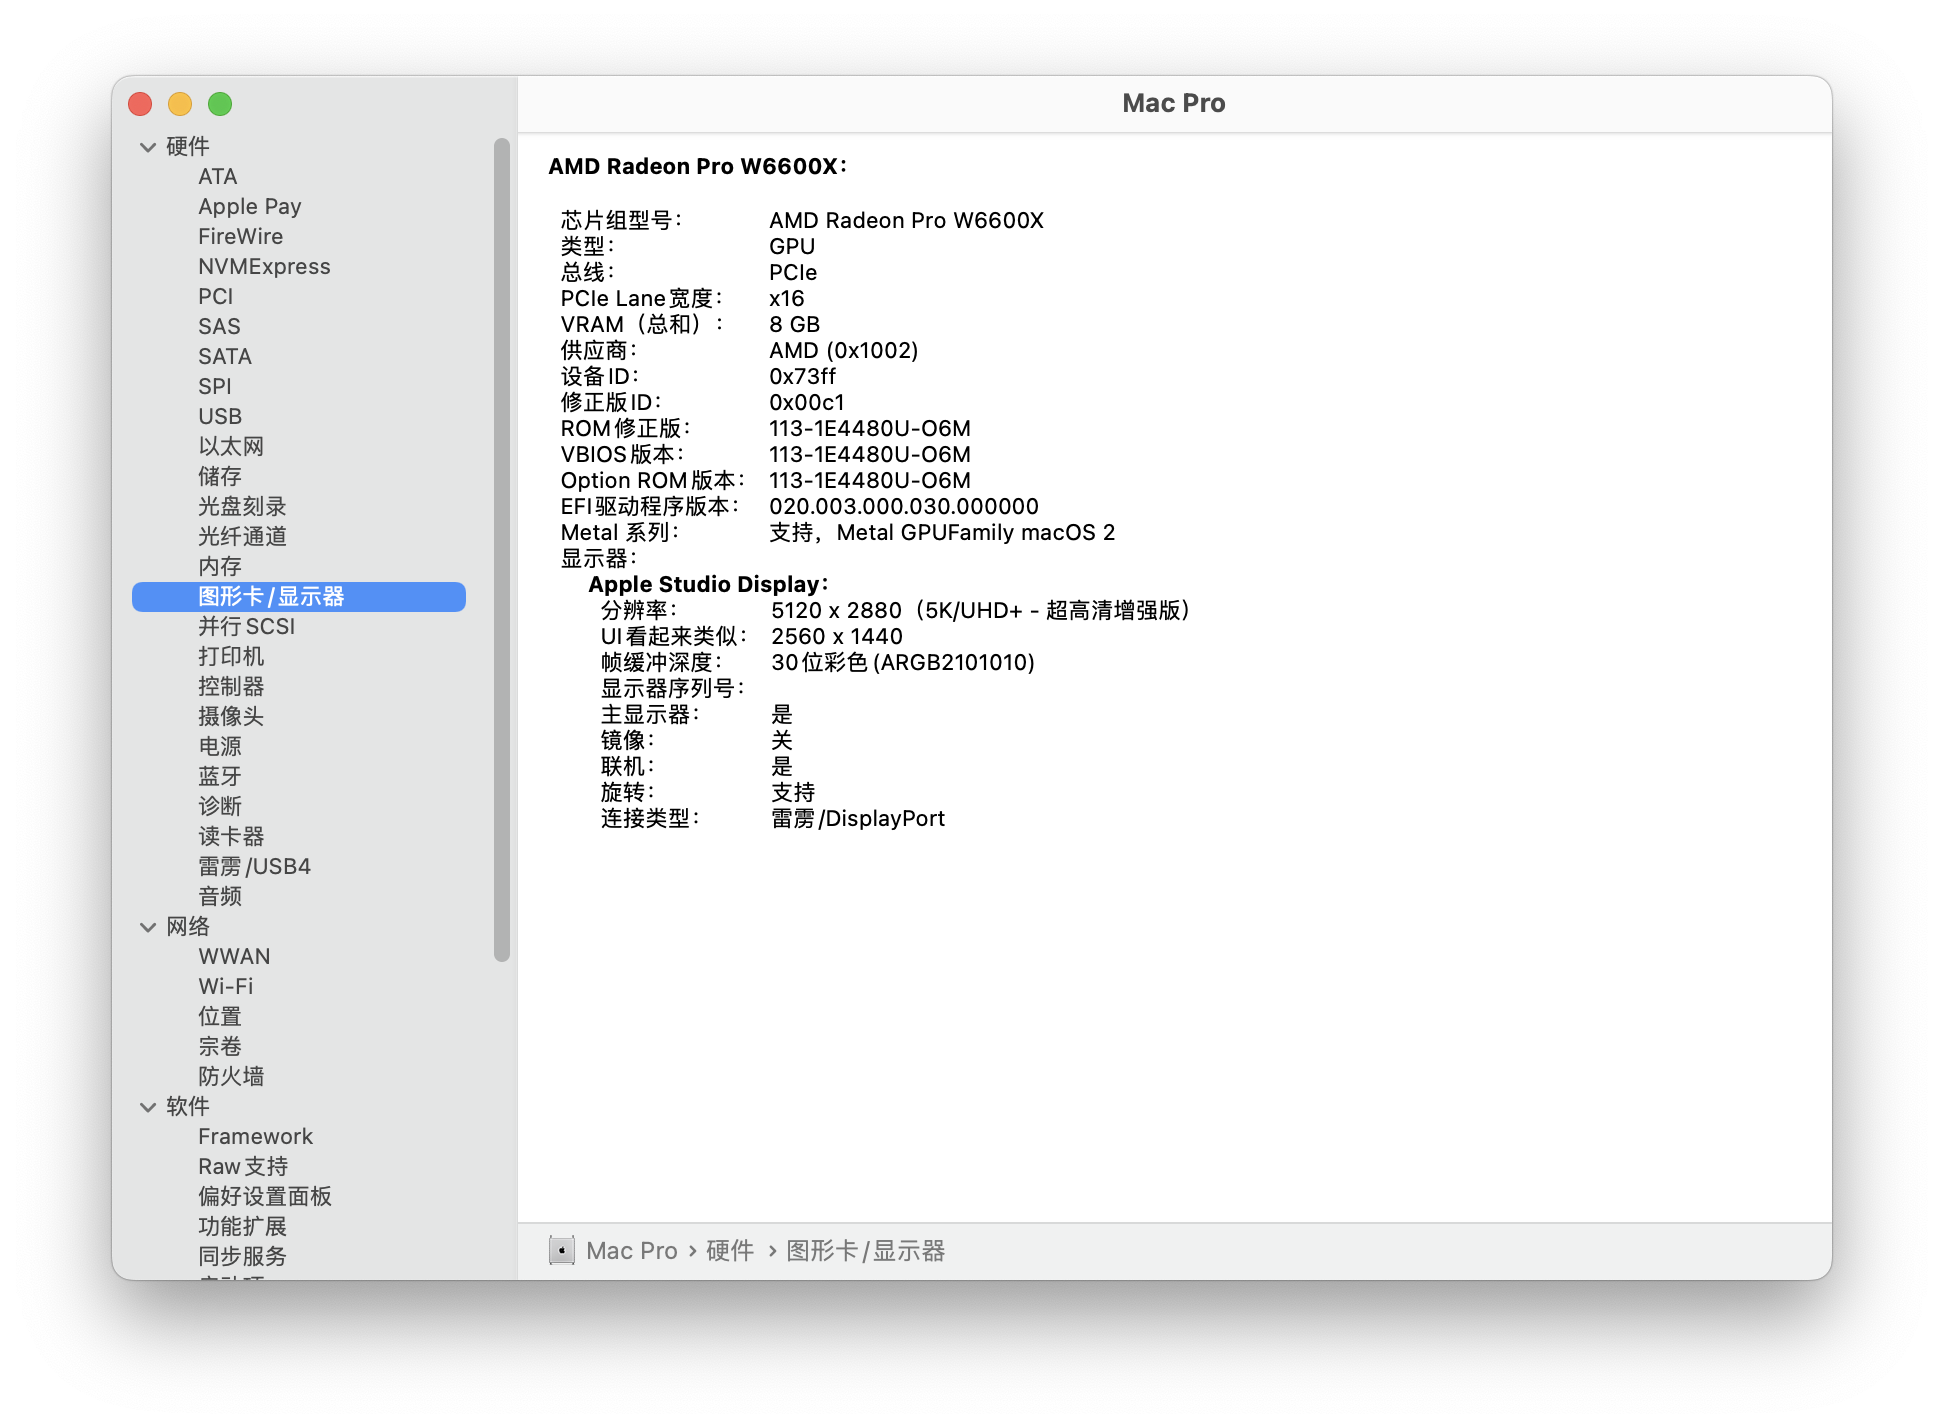The height and width of the screenshot is (1428, 1944).
Task: Click the yellow minimize window button
Action: click(180, 104)
